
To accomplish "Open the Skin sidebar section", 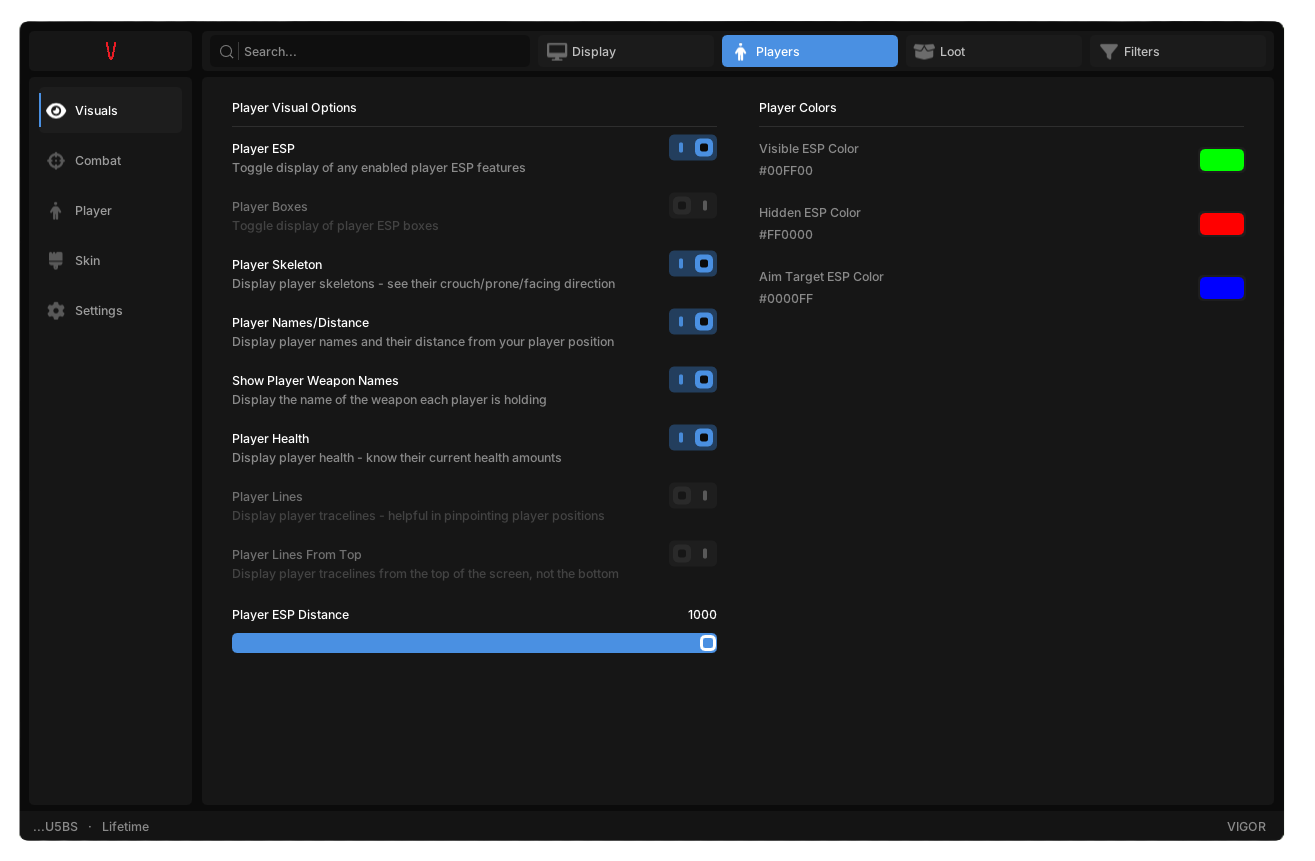I will pos(111,260).
